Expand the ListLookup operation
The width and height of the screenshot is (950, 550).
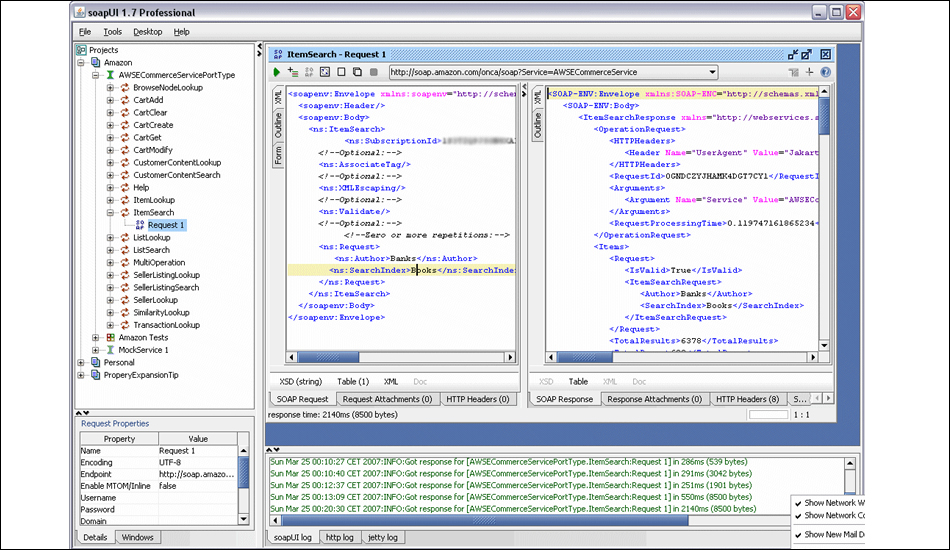[110, 237]
